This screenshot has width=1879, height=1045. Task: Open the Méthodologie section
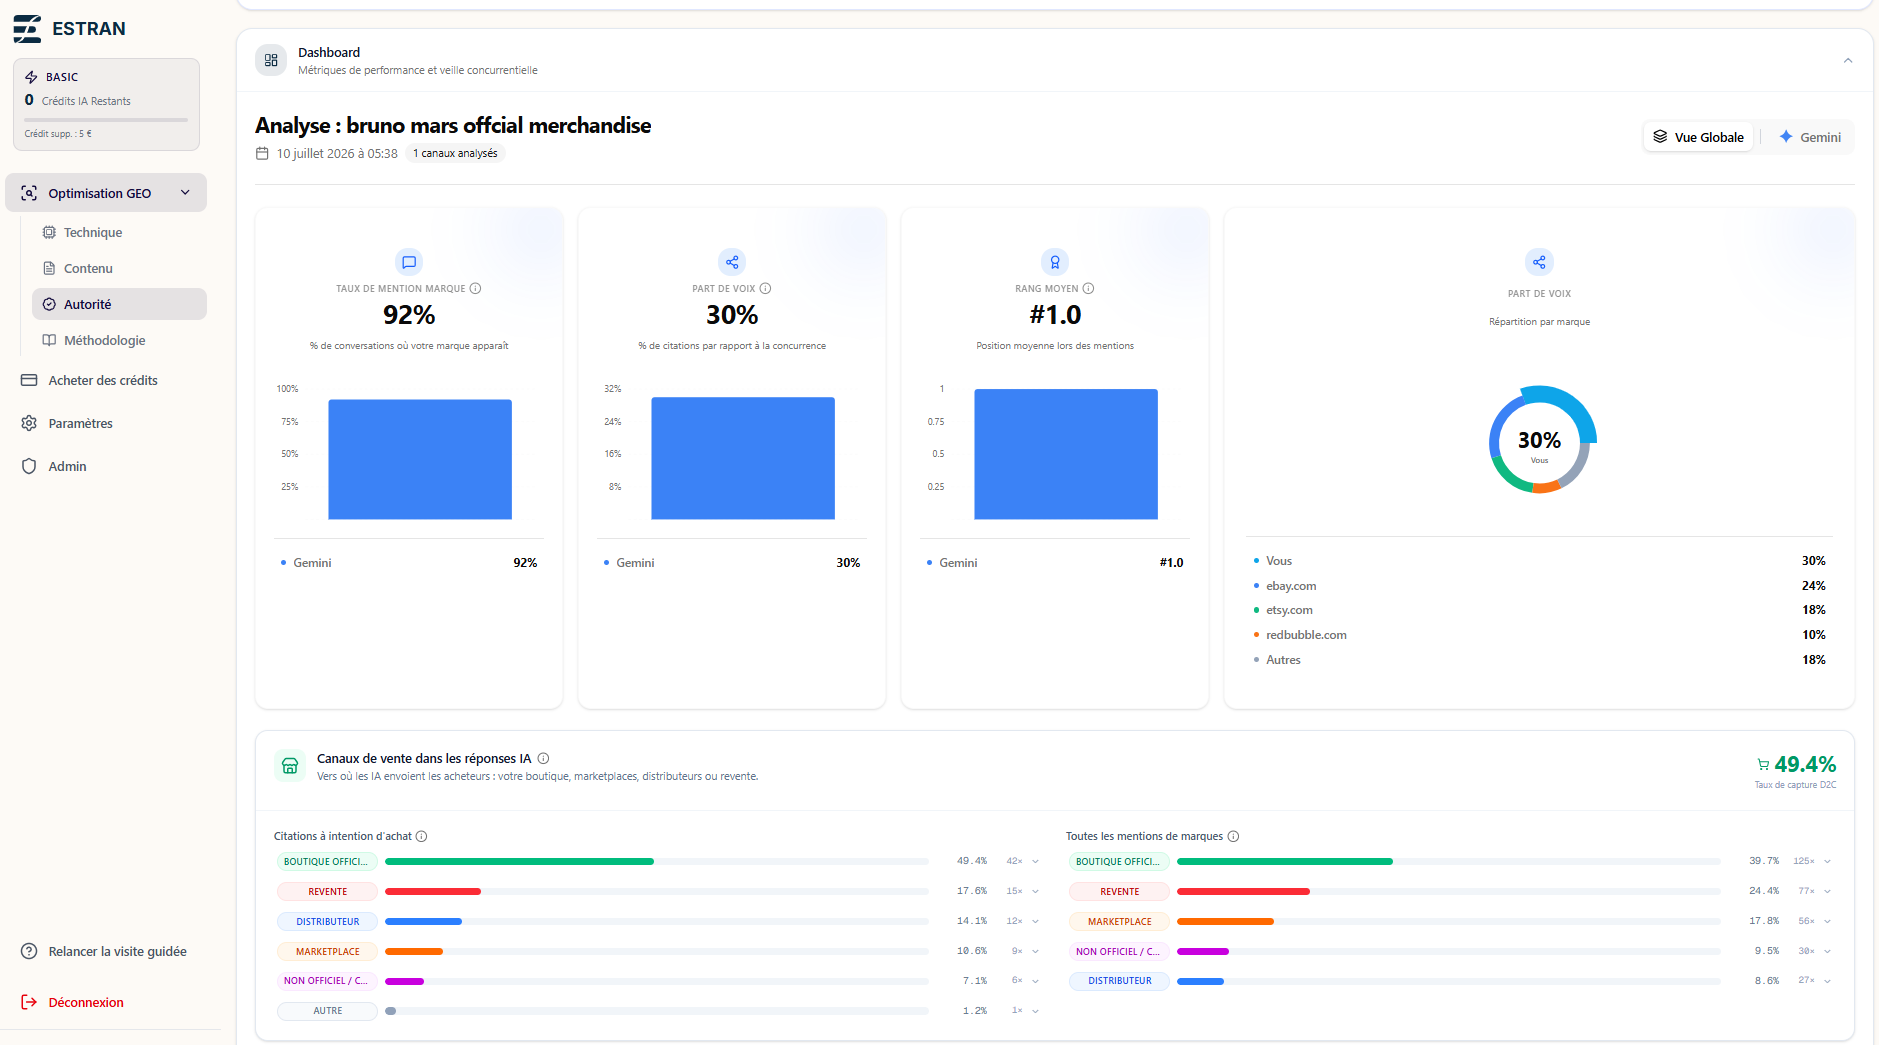click(119, 340)
